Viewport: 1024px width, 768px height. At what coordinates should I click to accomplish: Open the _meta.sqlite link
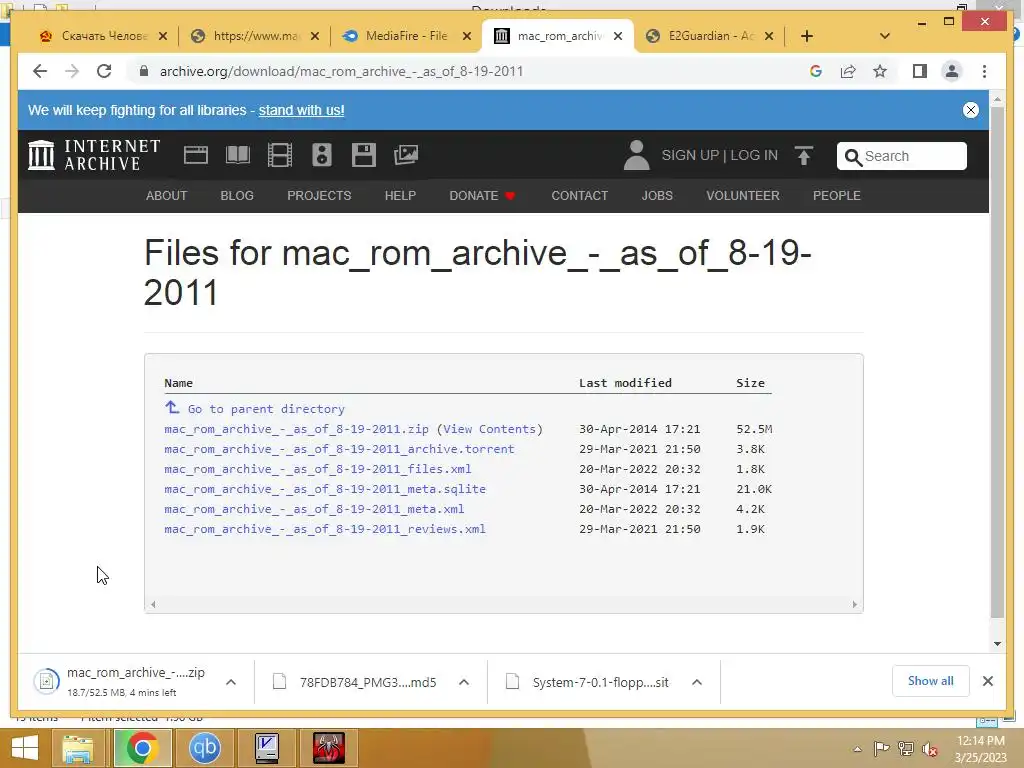pyautogui.click(x=325, y=489)
